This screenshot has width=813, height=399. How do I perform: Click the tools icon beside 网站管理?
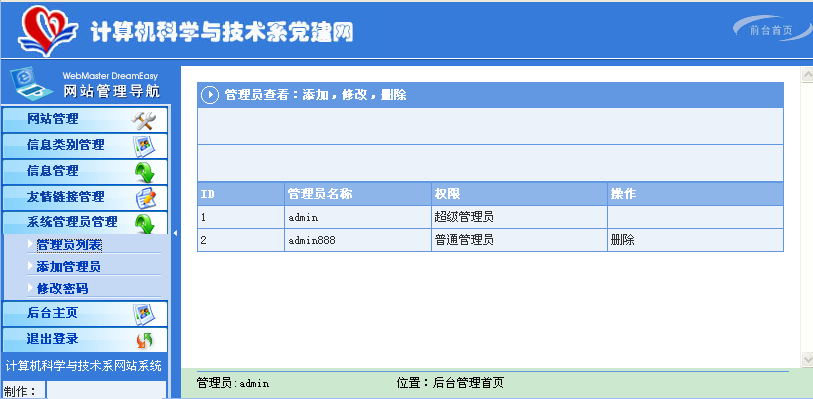(144, 121)
